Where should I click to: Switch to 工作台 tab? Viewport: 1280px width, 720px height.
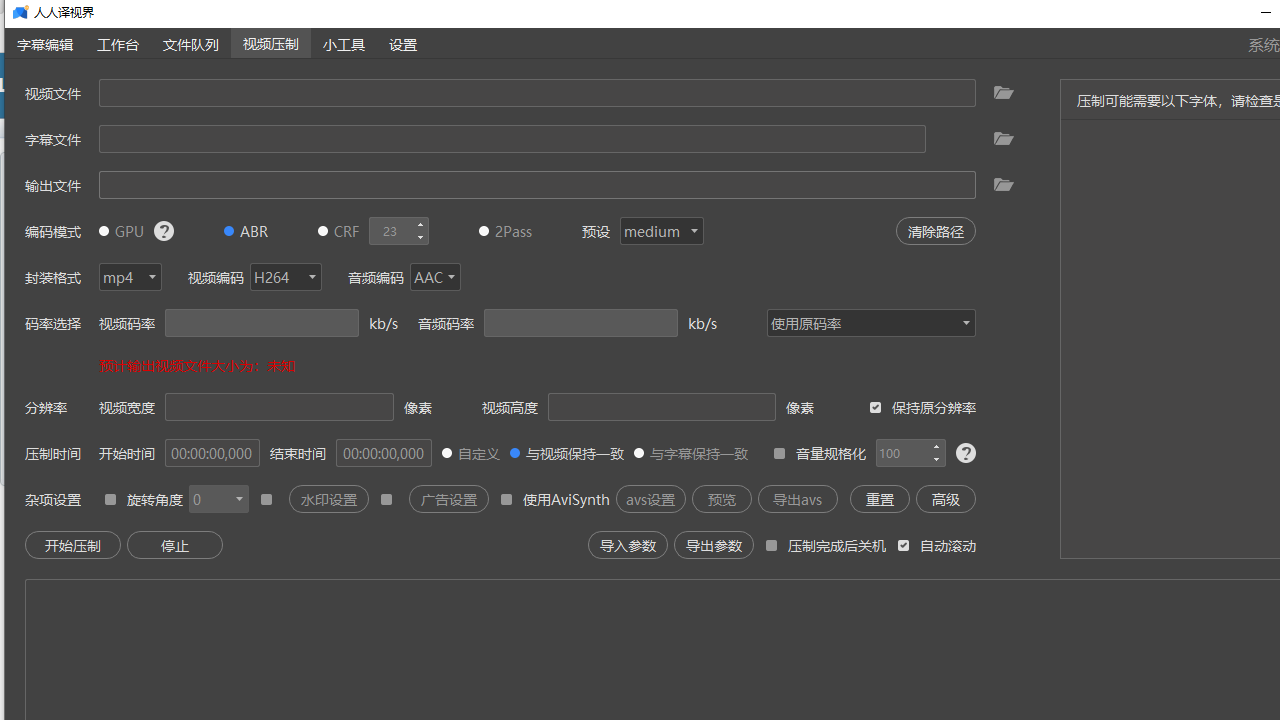[x=118, y=45]
